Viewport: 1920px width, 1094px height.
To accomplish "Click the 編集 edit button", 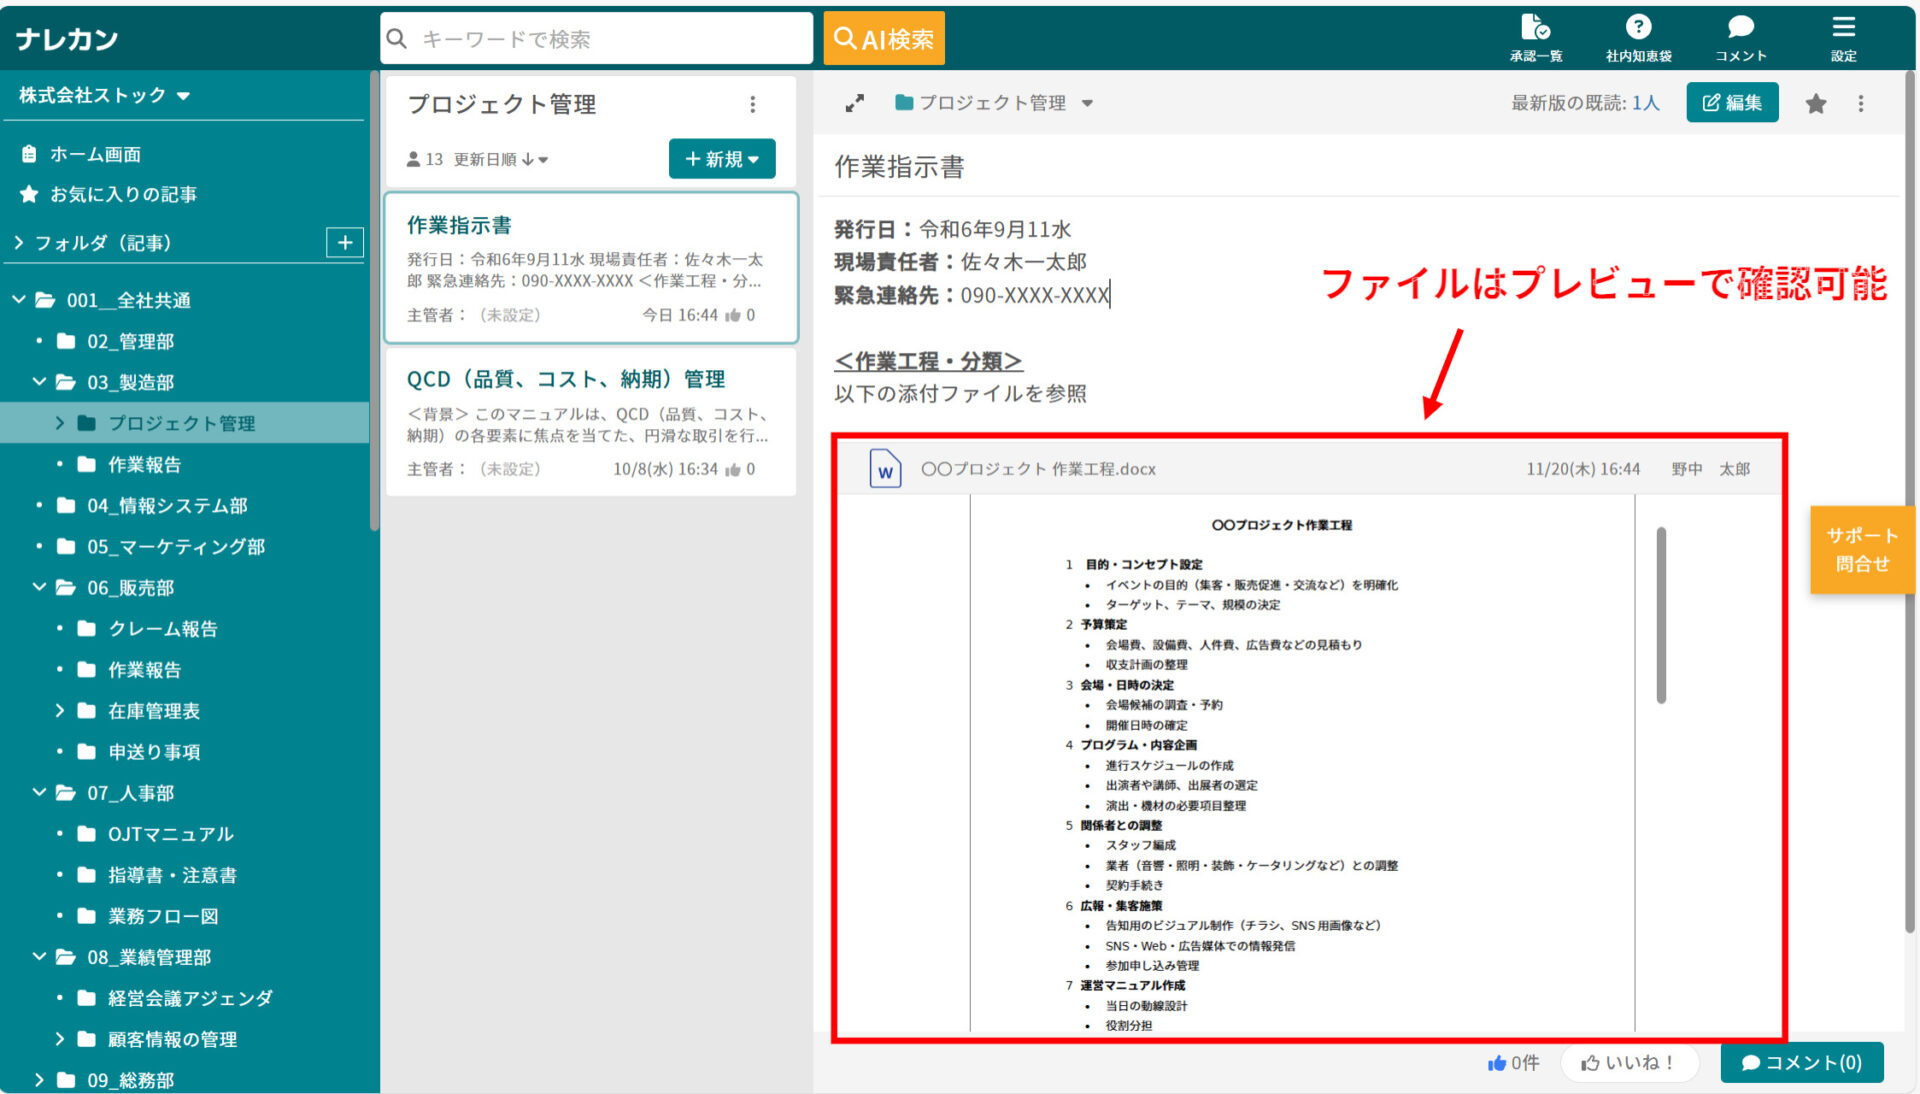I will [1732, 103].
